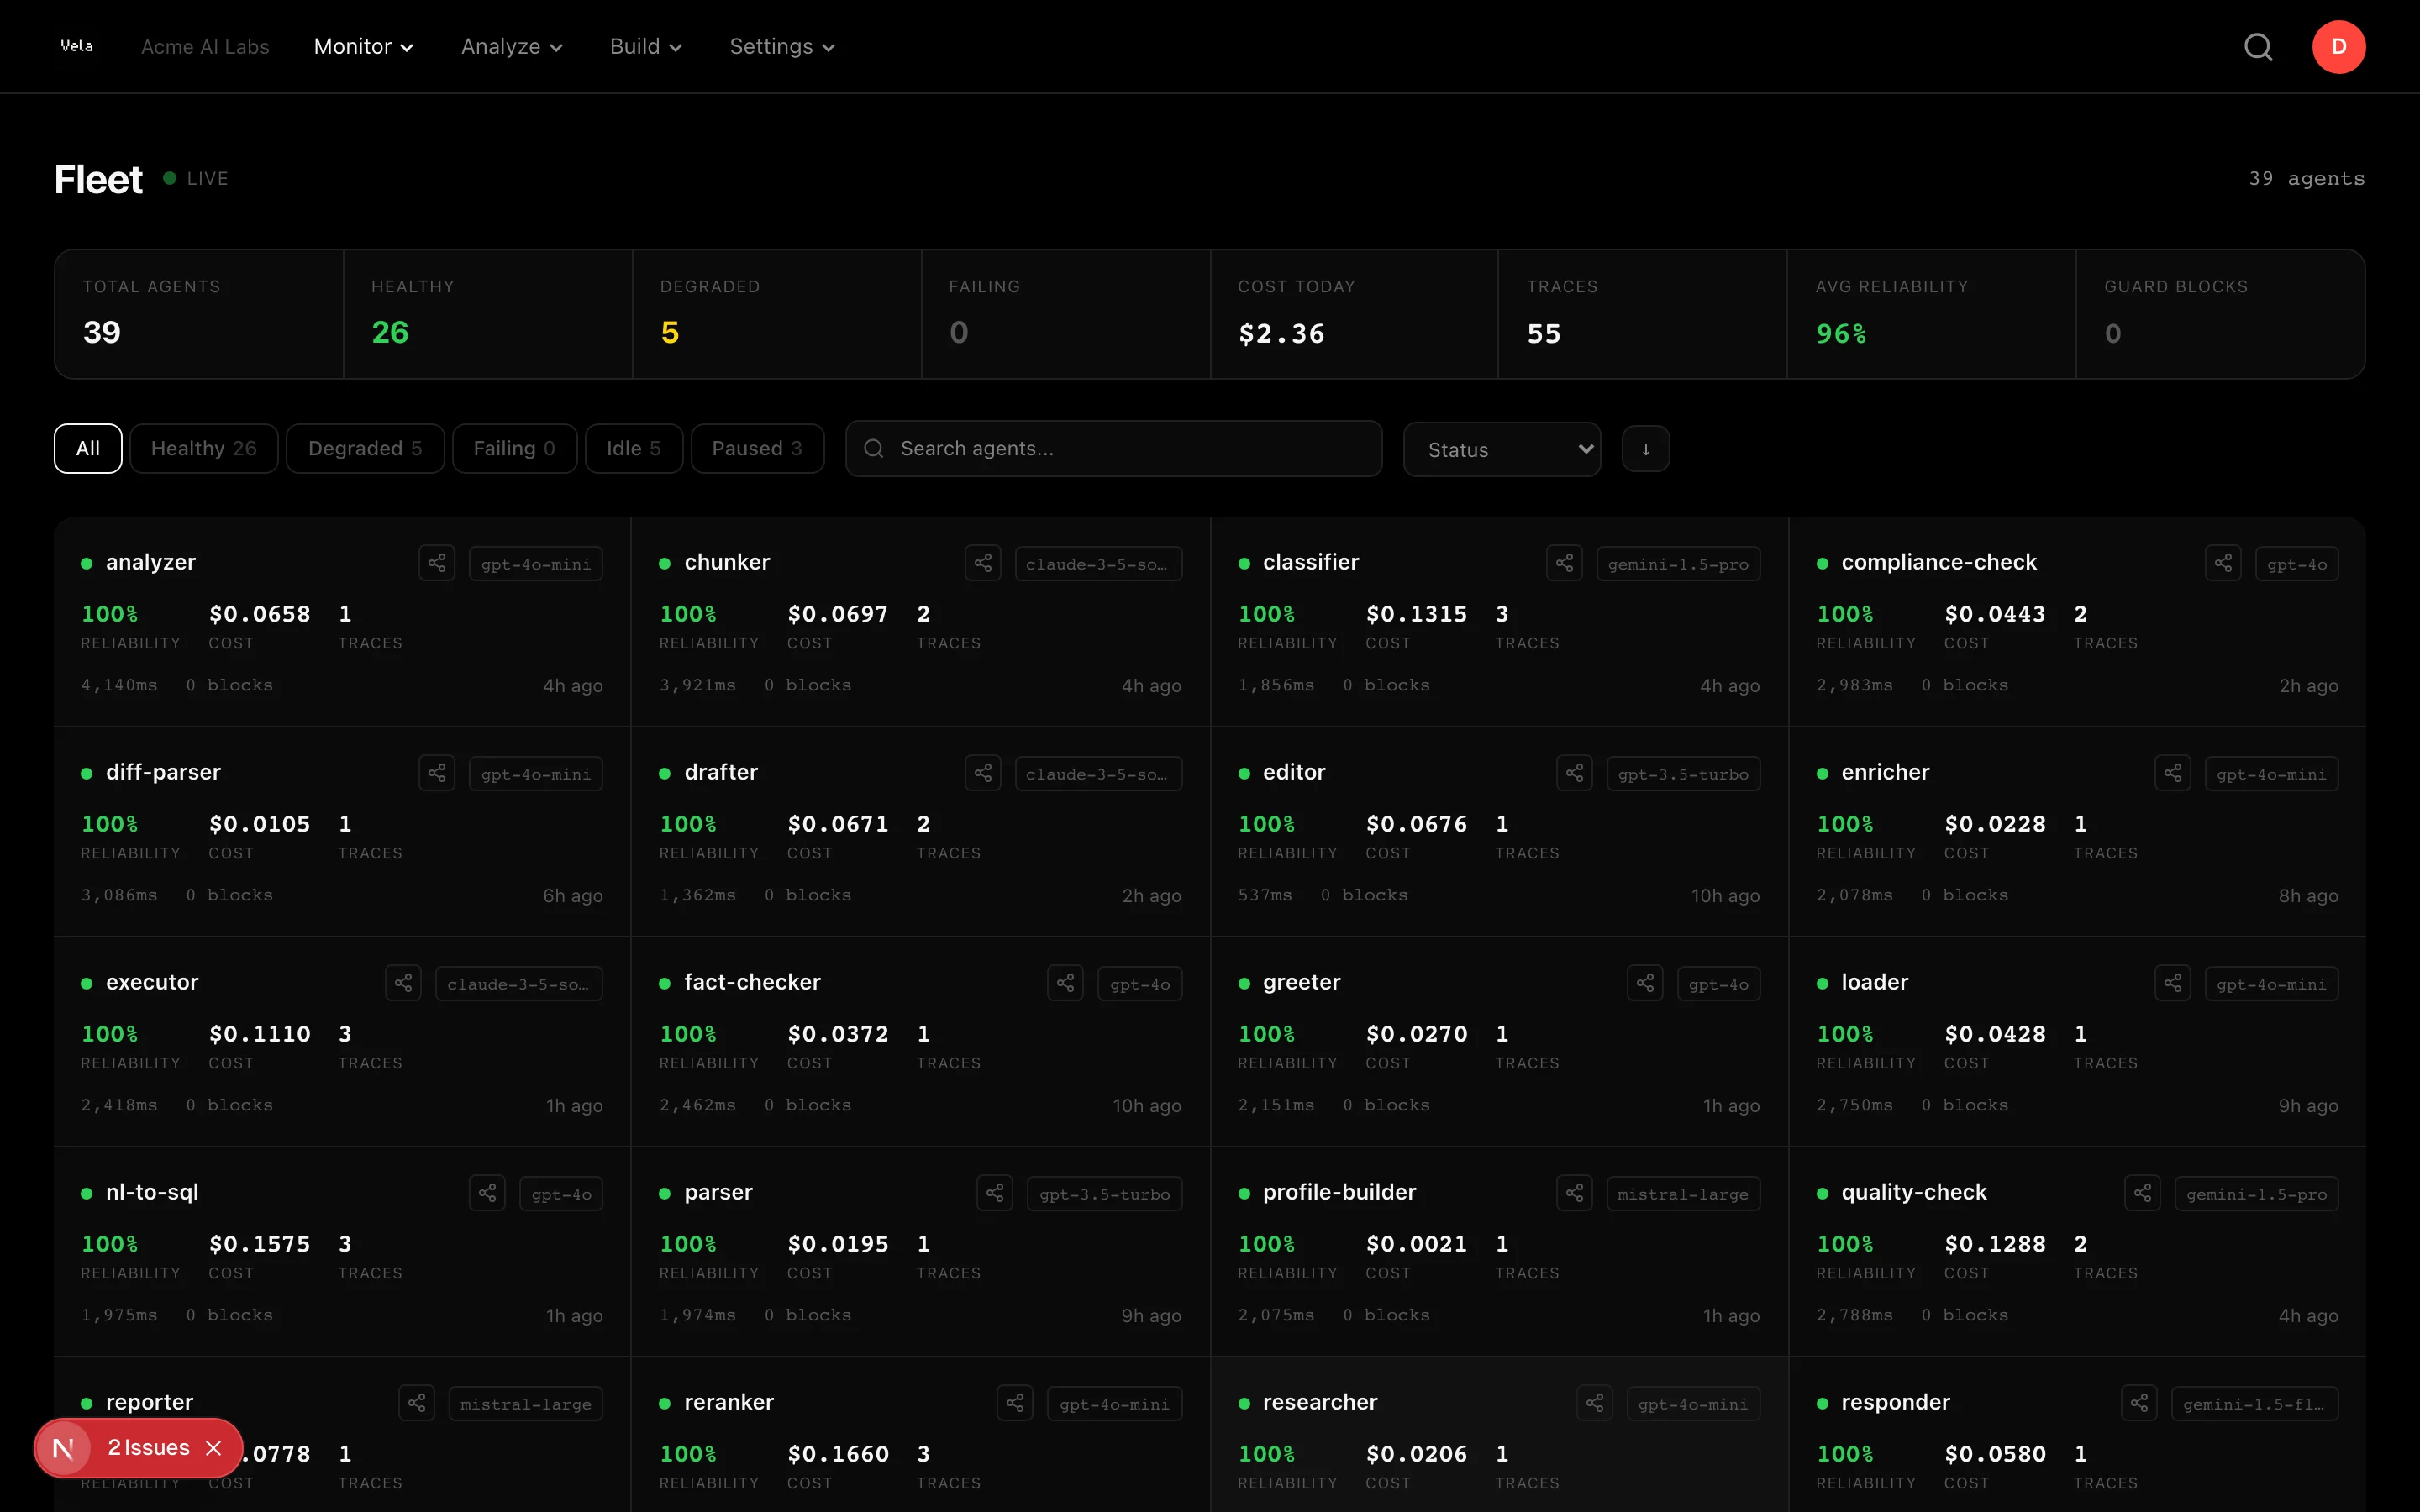
Task: Open the share graph icon on analyzer card
Action: (437, 562)
